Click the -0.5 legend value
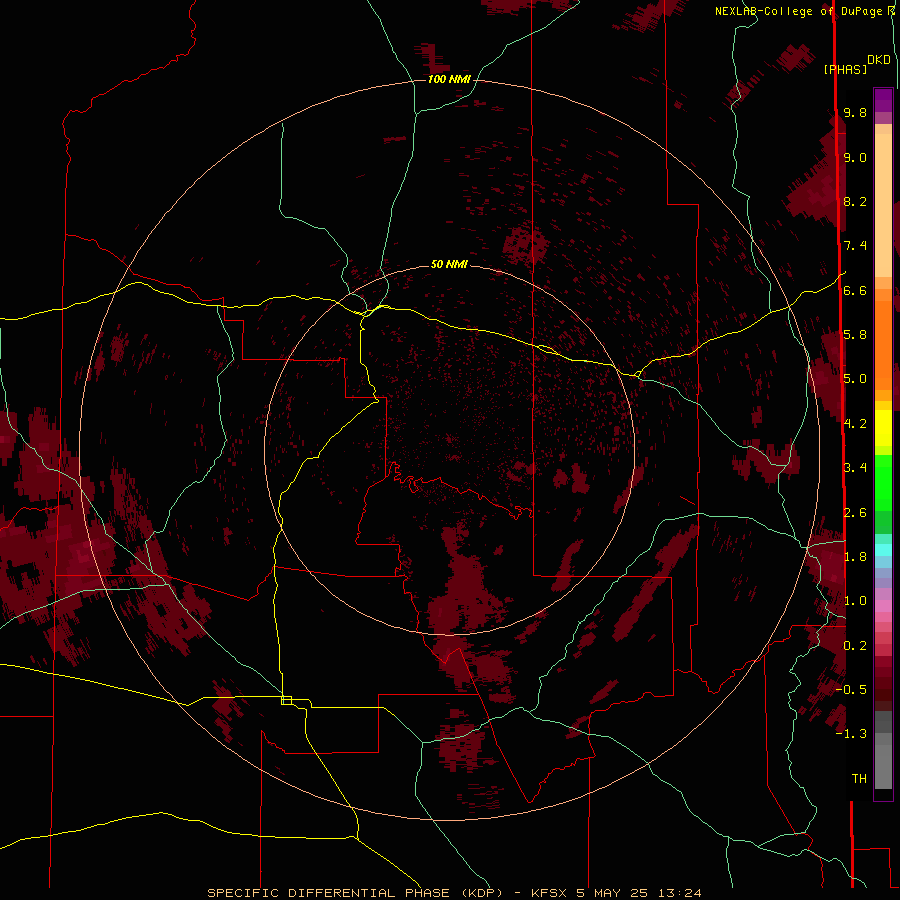The image size is (900, 900). [851, 689]
